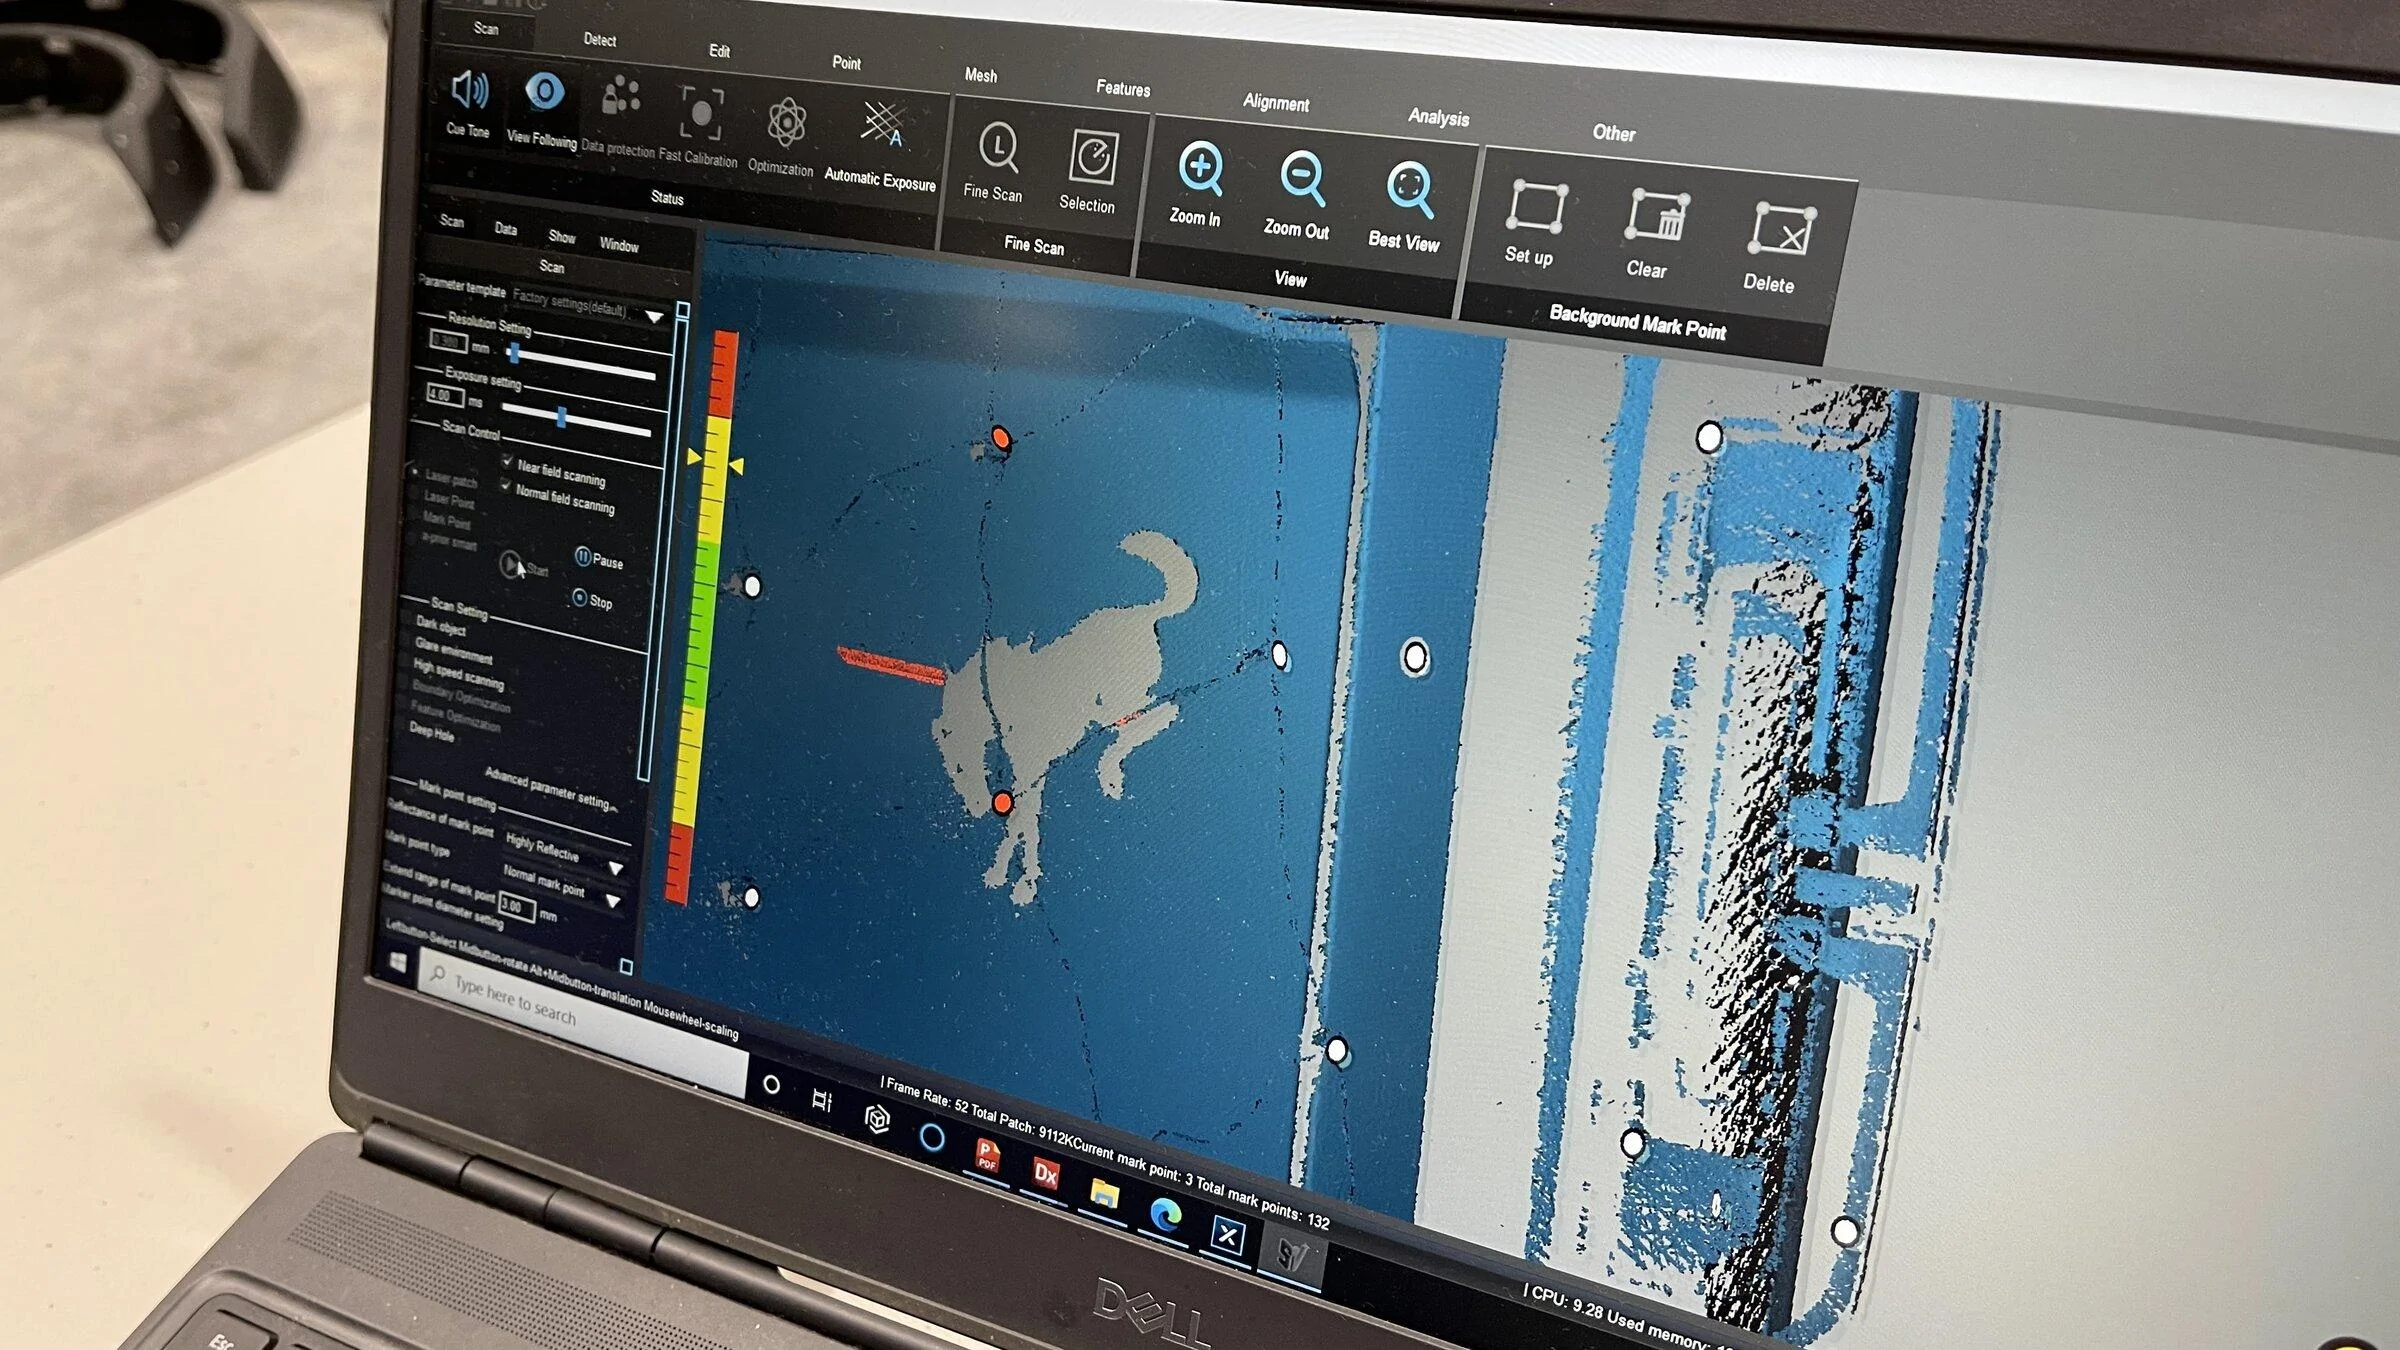Open the Alignment ribbon tab
This screenshot has height=1350, width=2400.
click(x=1276, y=102)
